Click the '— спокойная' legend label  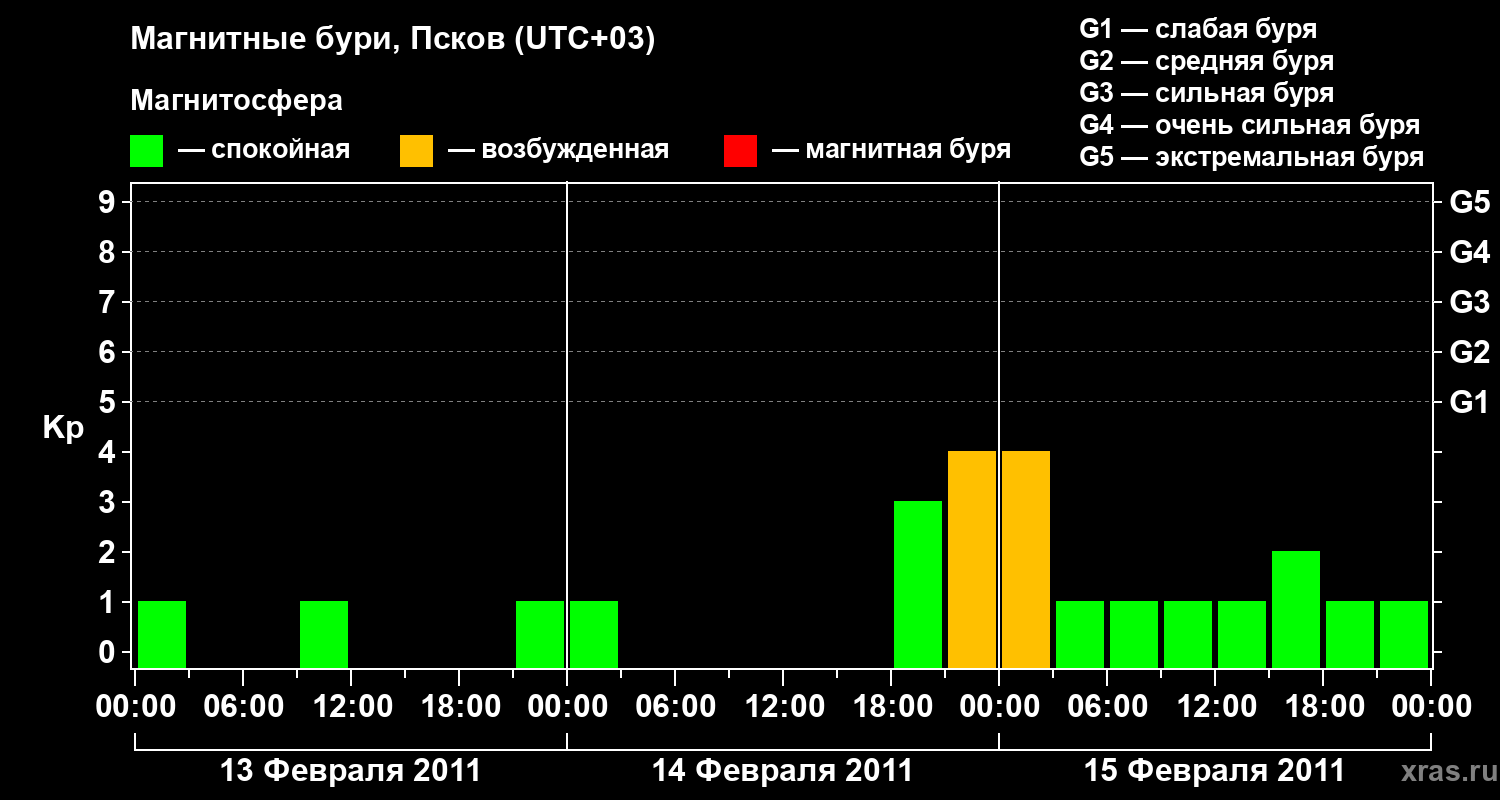pyautogui.click(x=264, y=151)
